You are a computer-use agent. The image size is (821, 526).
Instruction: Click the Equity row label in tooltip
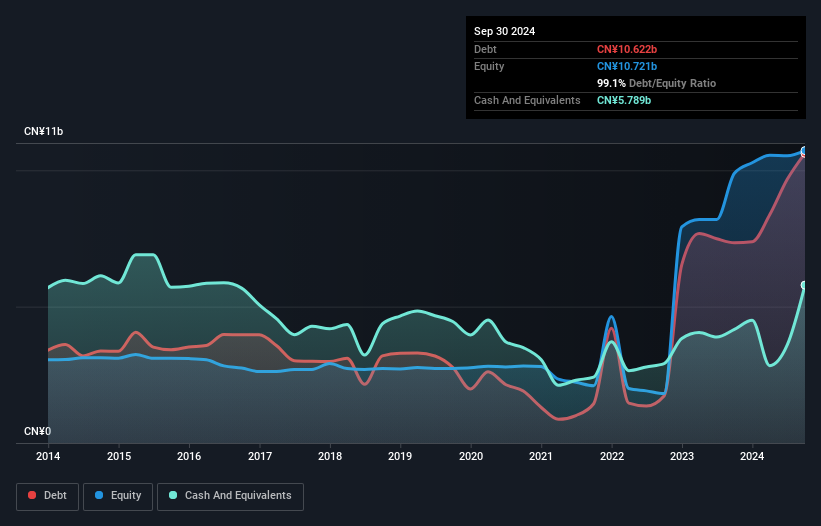pyautogui.click(x=489, y=66)
